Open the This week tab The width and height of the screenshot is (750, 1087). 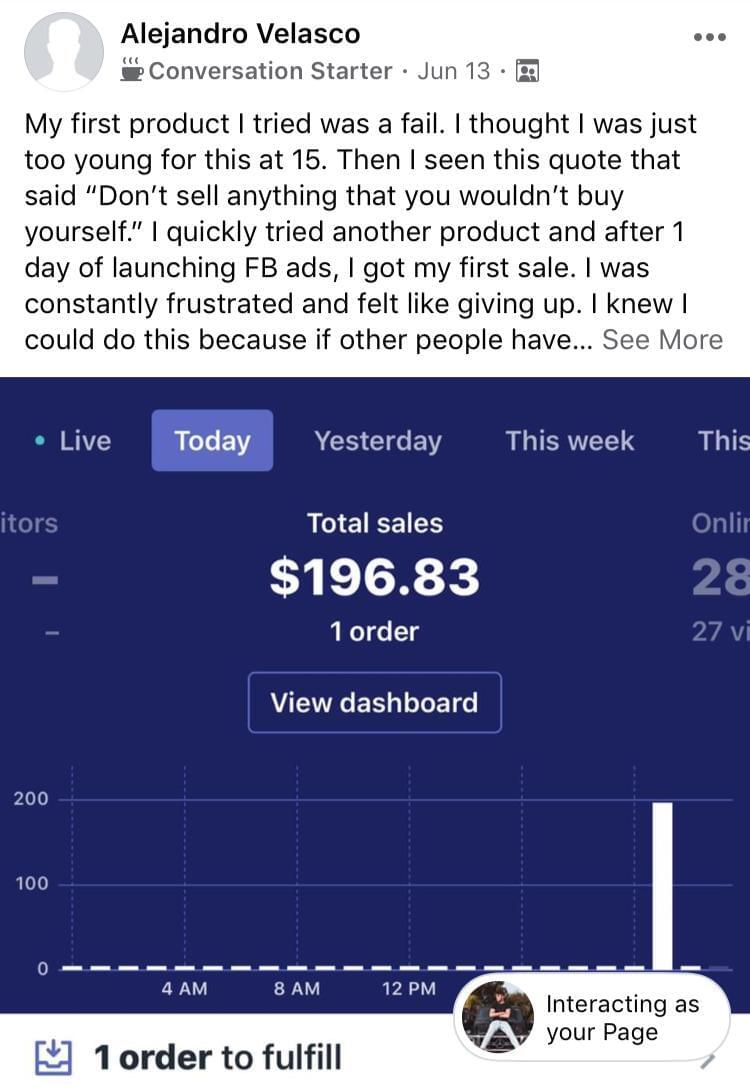569,441
